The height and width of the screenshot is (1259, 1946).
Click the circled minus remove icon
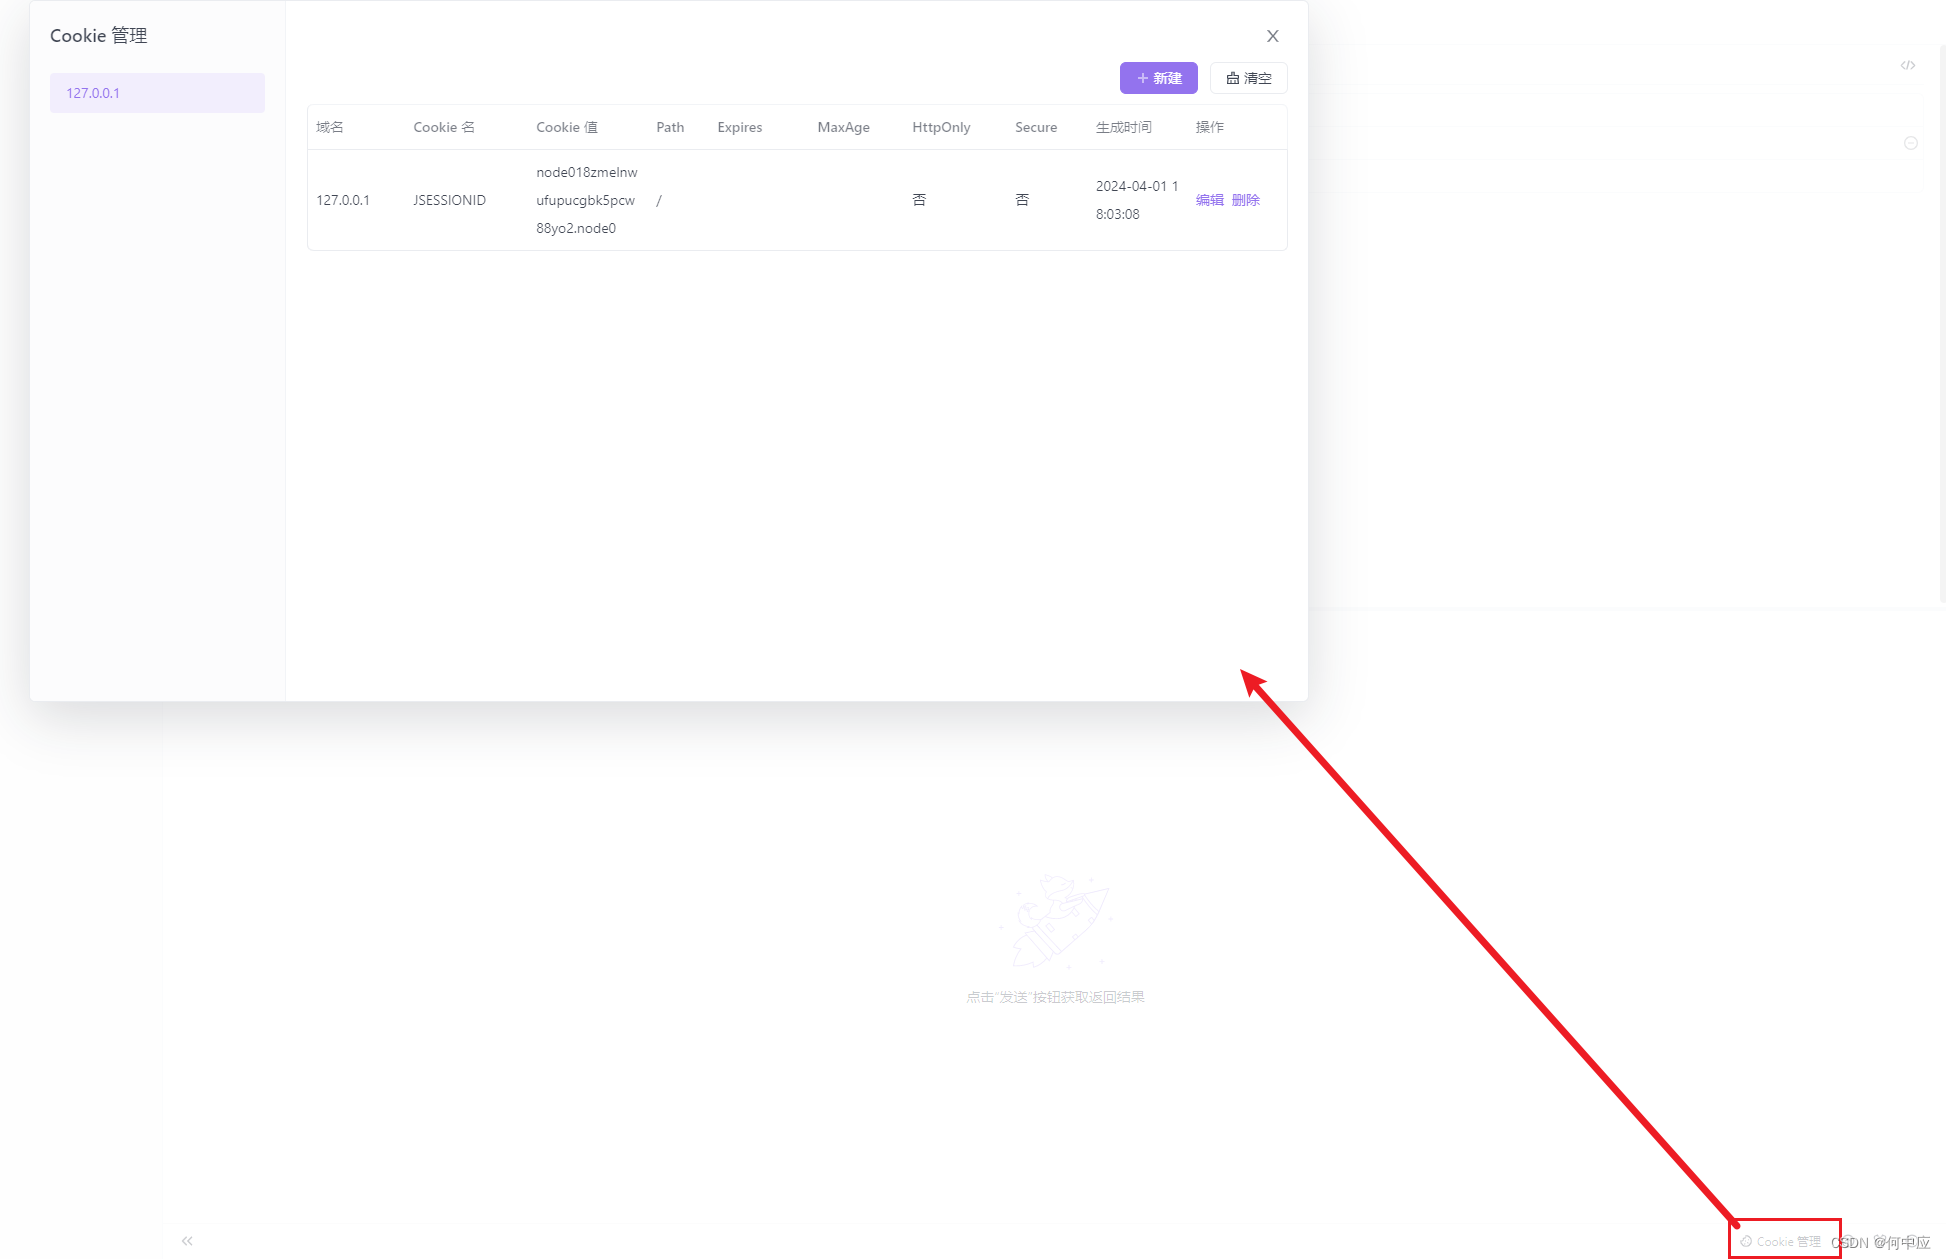point(1910,143)
